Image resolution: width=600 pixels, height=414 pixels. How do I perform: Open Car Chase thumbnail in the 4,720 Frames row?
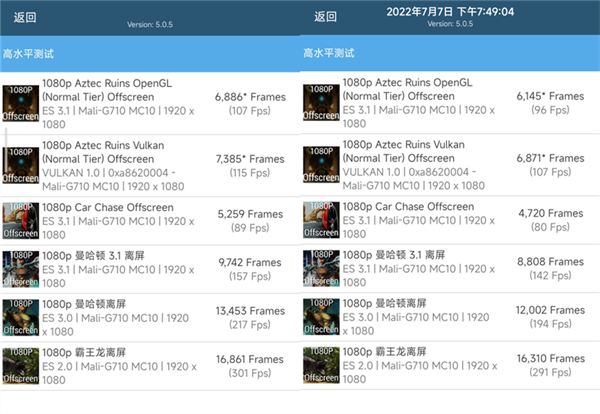pyautogui.click(x=320, y=220)
